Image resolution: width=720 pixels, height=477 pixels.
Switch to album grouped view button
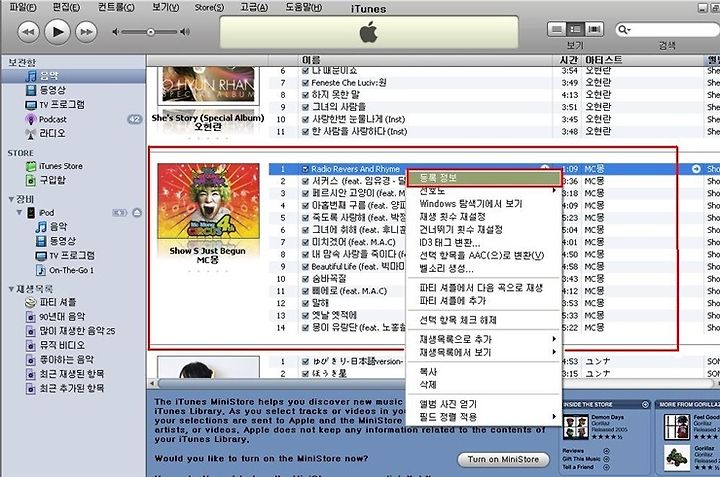575,29
